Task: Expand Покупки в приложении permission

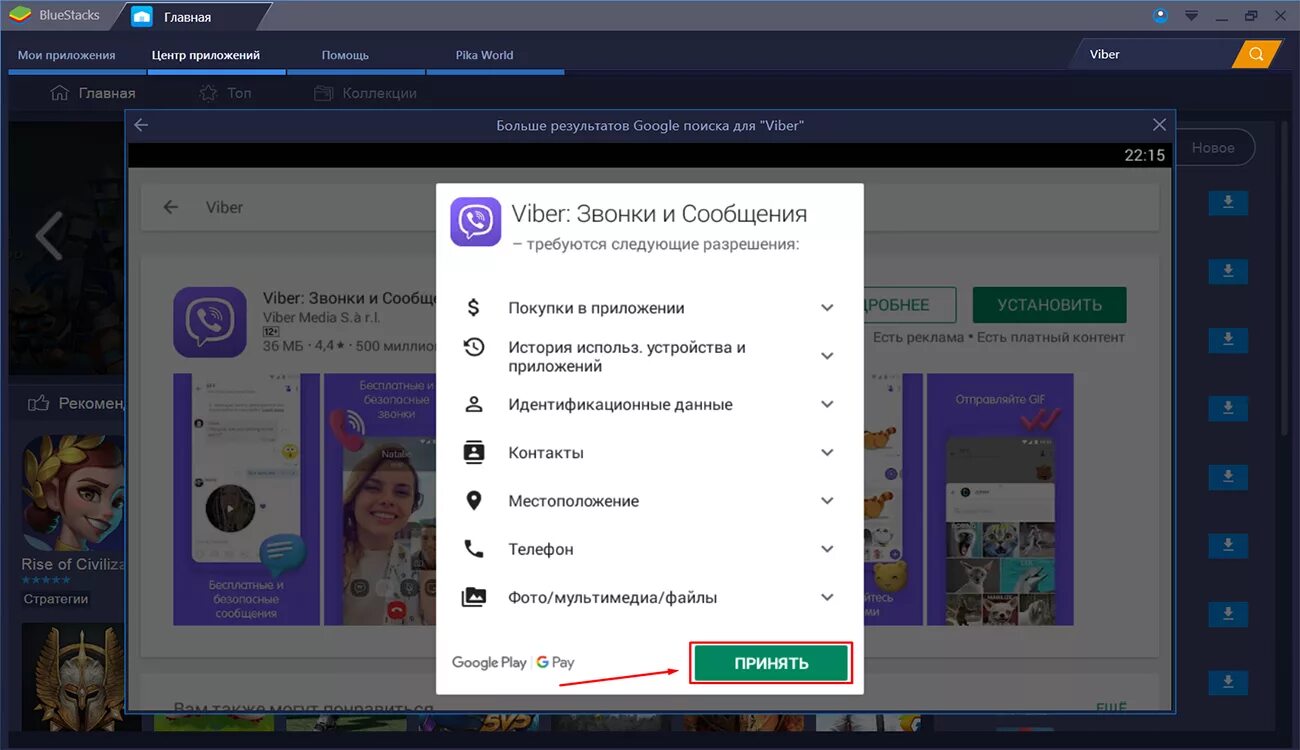Action: coord(827,308)
